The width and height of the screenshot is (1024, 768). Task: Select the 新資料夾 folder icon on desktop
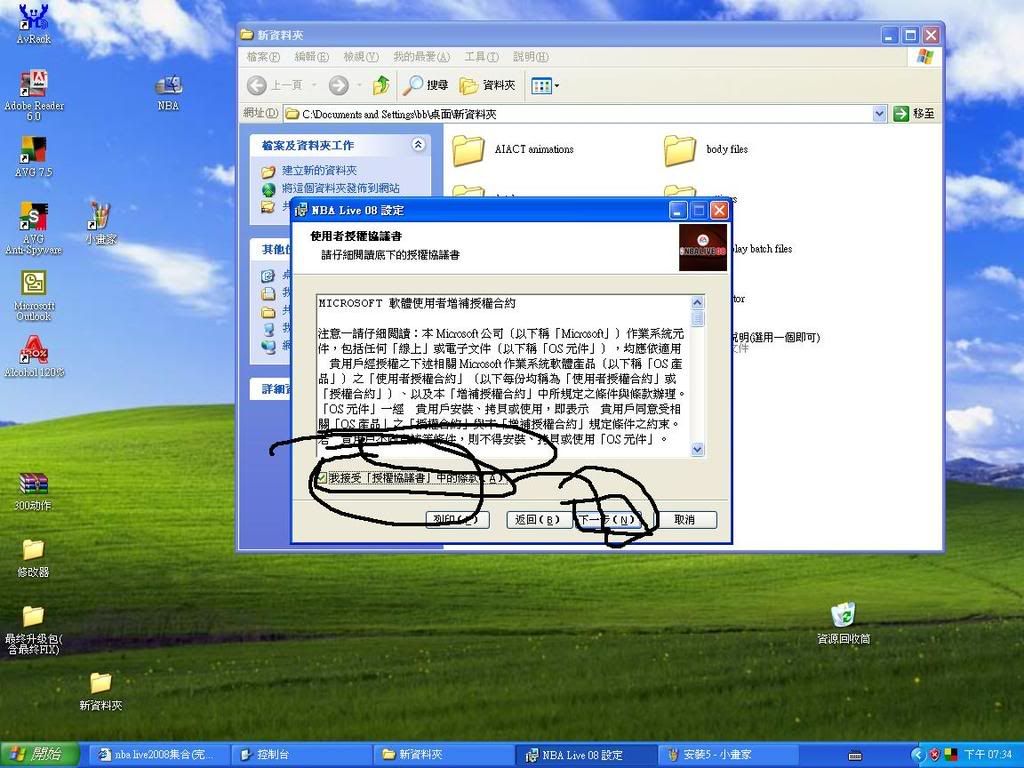101,691
